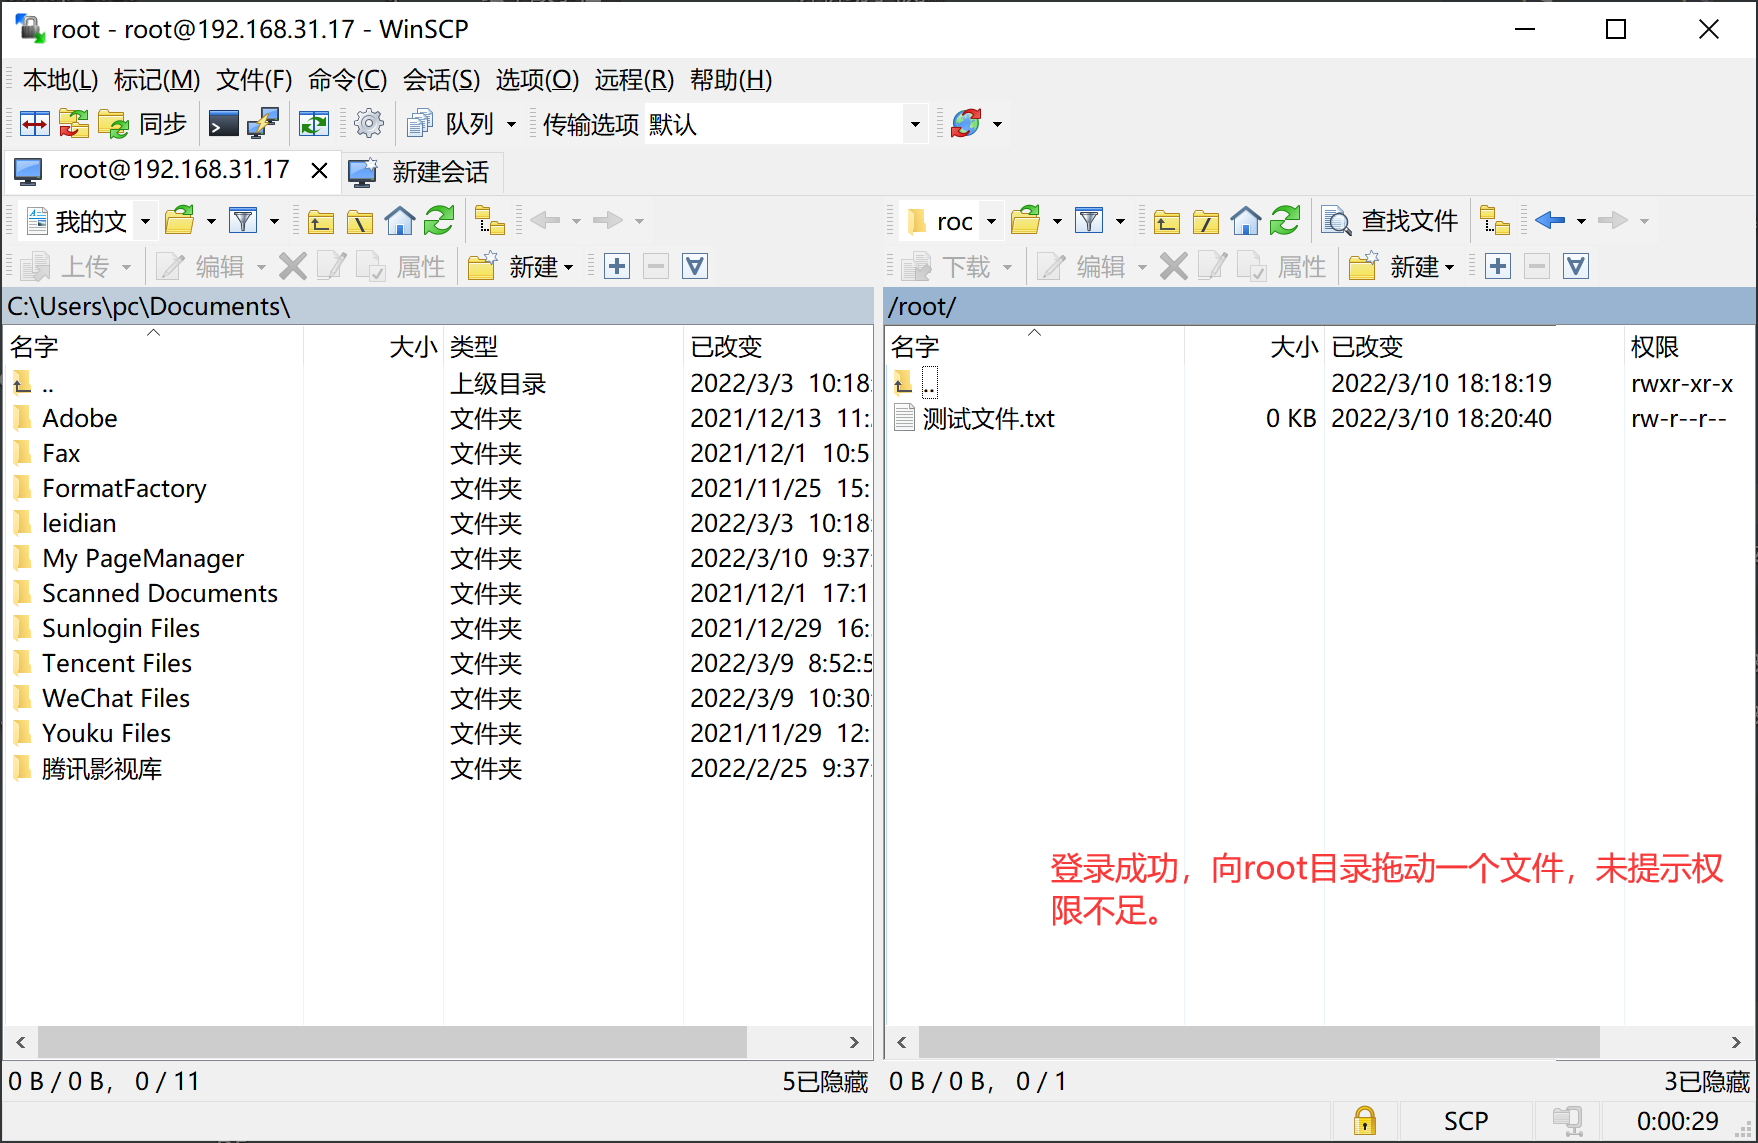The width and height of the screenshot is (1758, 1143).
Task: Refresh the local panel
Action: pyautogui.click(x=439, y=220)
